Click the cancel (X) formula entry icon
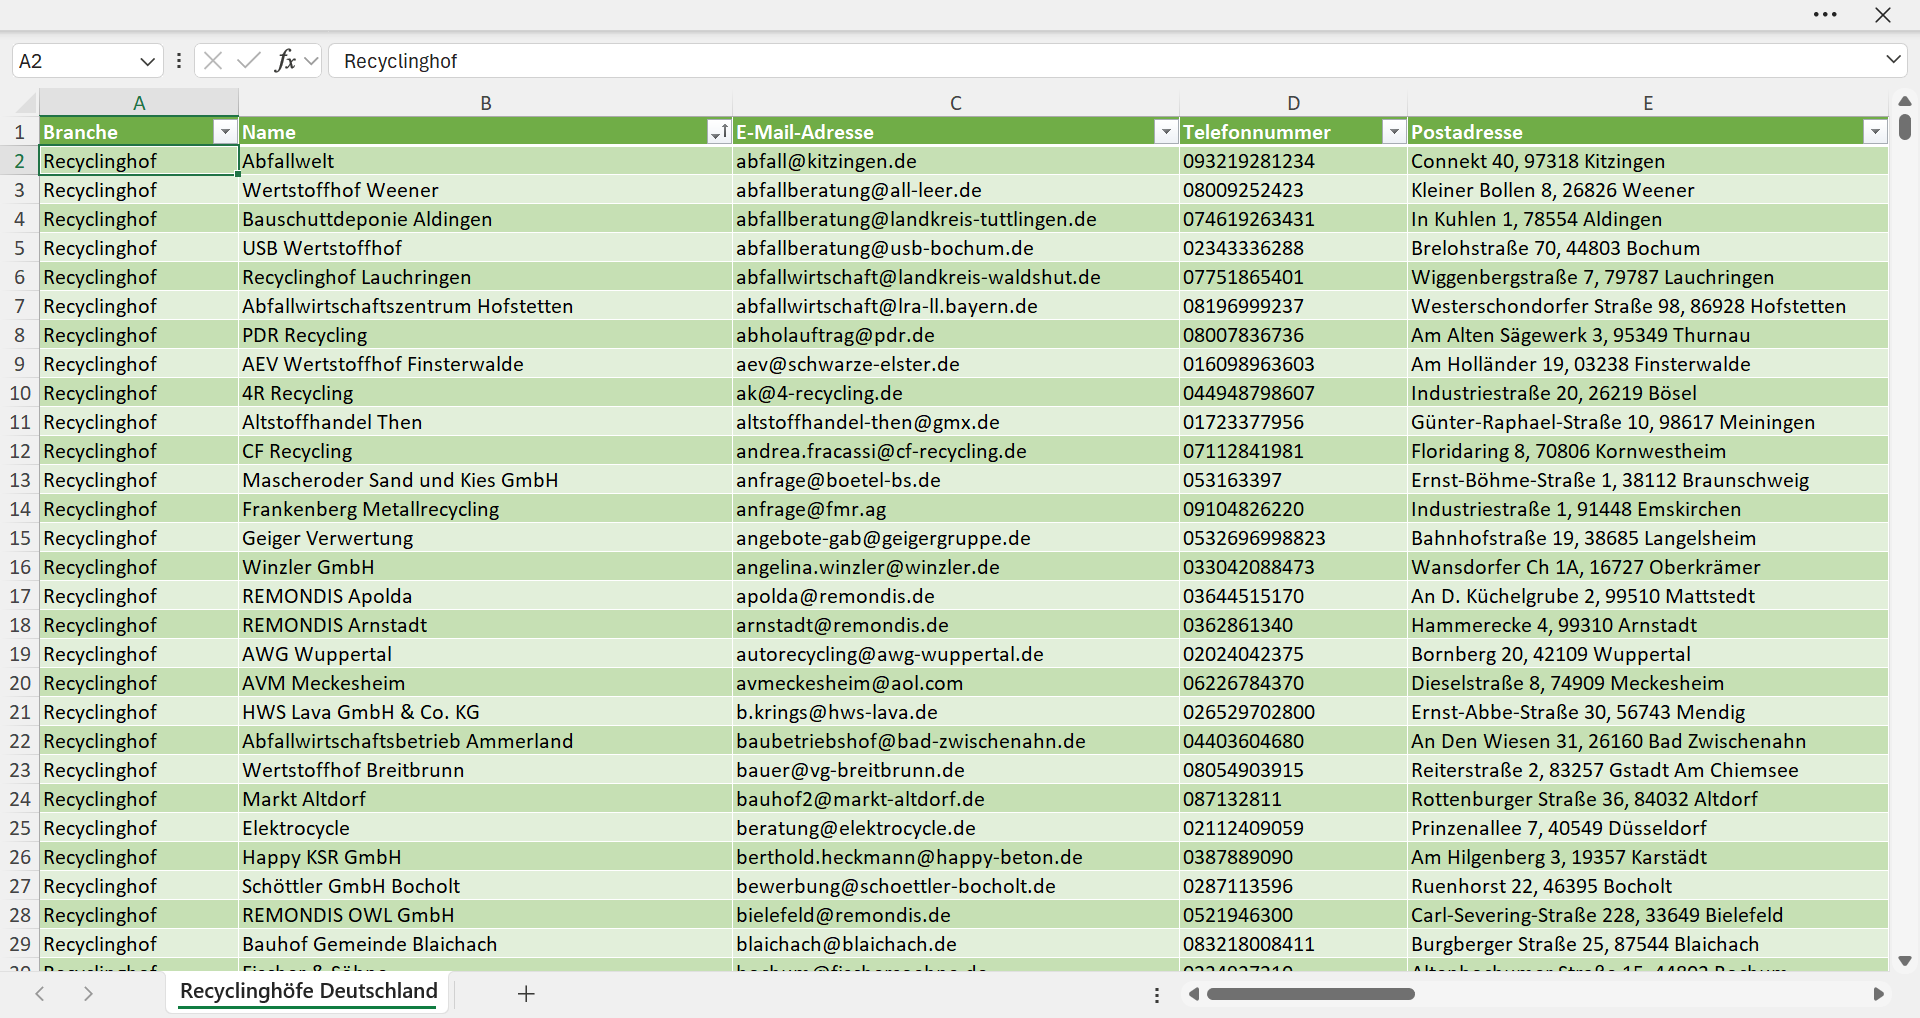Screen dimensions: 1920x1018 (213, 61)
